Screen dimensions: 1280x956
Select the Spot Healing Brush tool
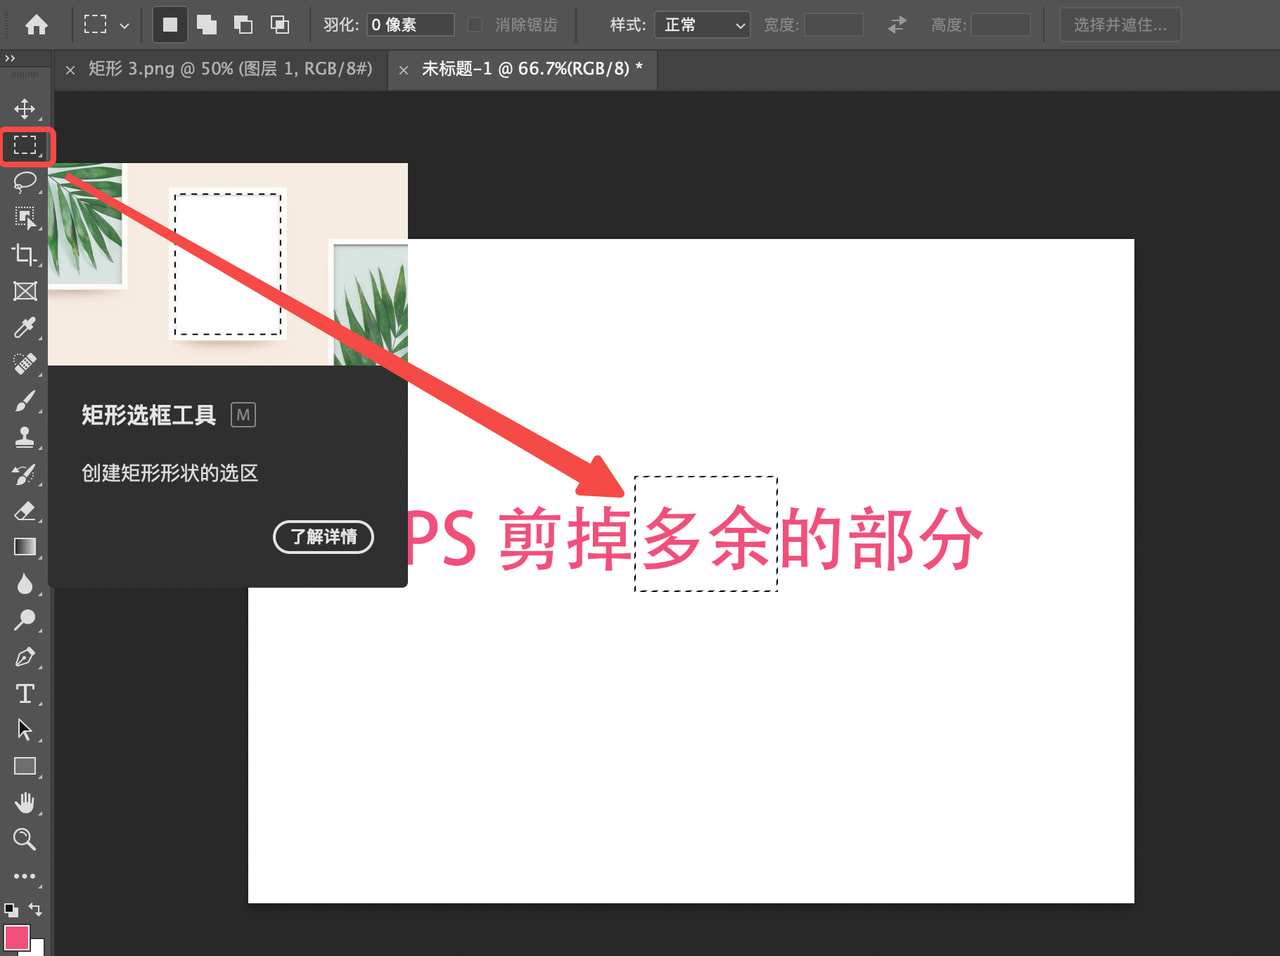point(25,364)
